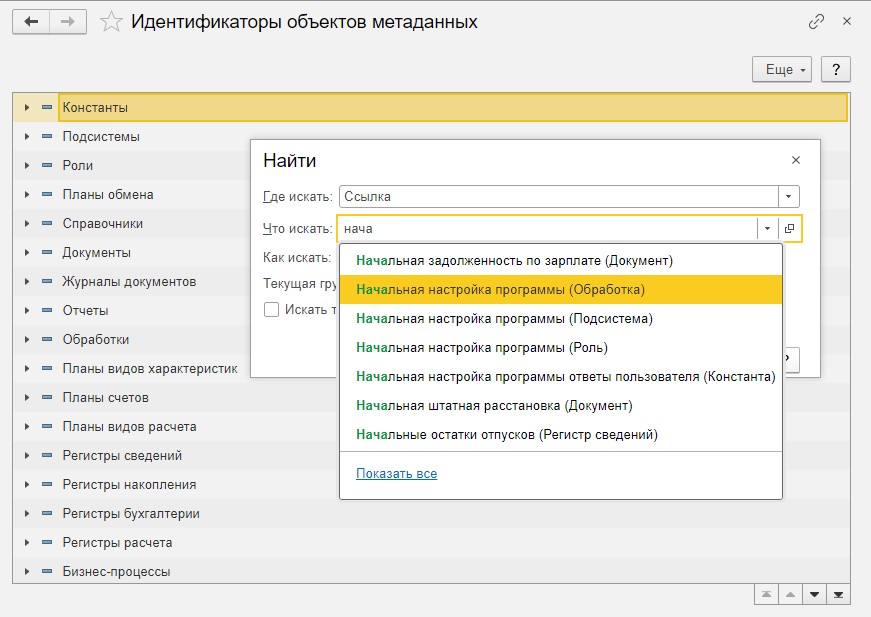The height and width of the screenshot is (617, 871).
Task: Select the Регистры расчета row
Action: tap(431, 542)
